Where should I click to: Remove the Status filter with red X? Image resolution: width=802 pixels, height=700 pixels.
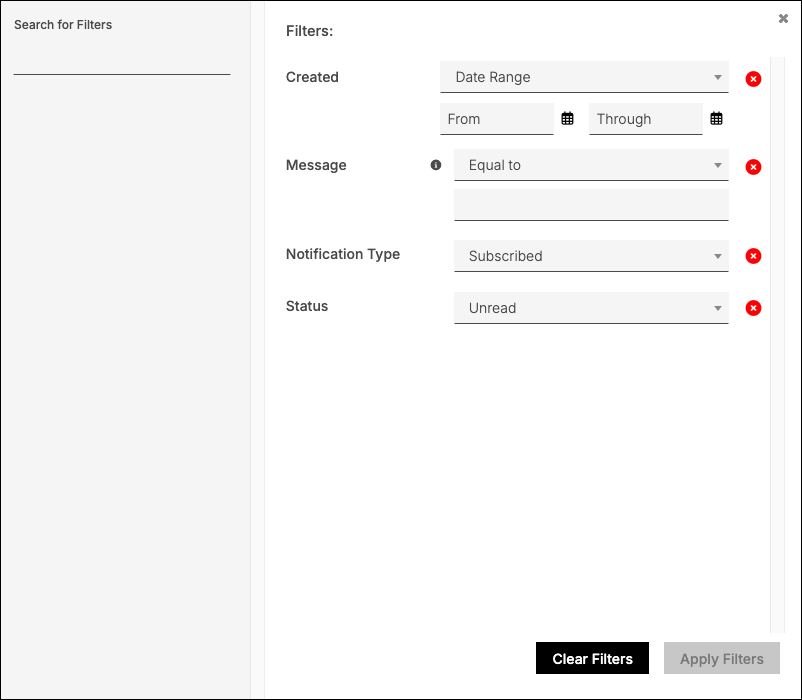click(x=753, y=308)
